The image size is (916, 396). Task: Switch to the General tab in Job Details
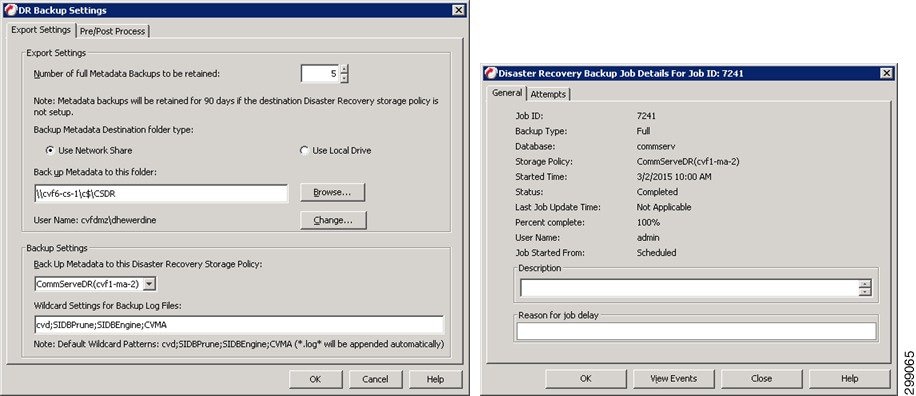pyautogui.click(x=507, y=92)
